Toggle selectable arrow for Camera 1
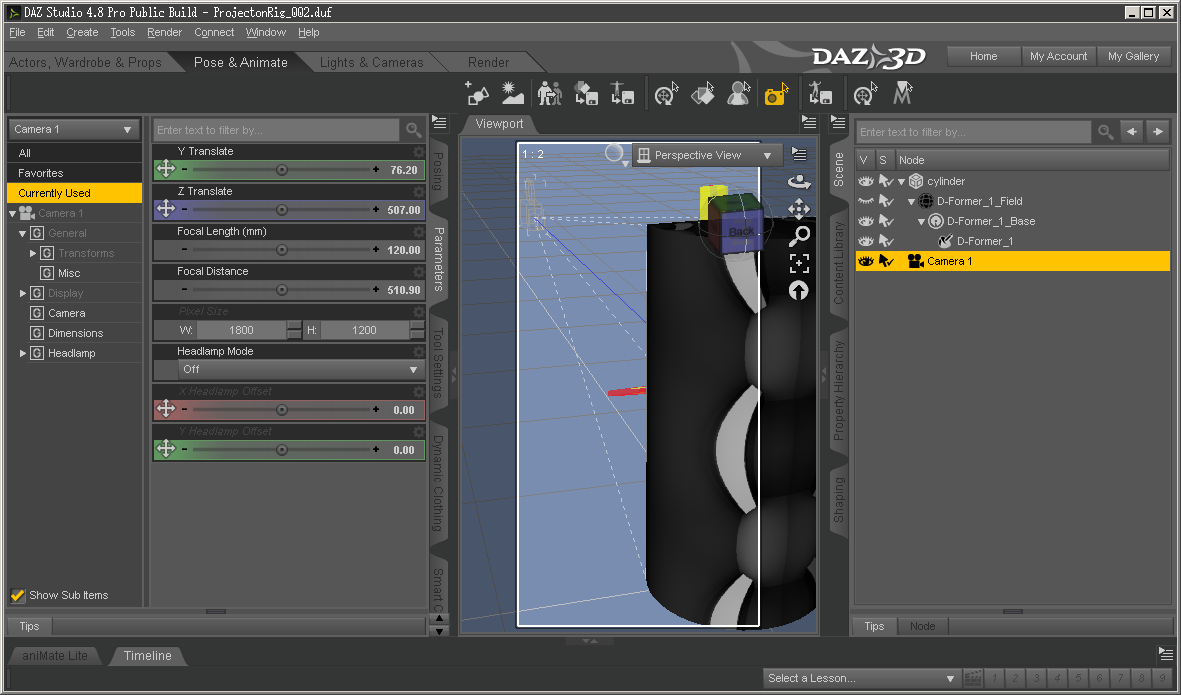1181x695 pixels. coord(887,261)
